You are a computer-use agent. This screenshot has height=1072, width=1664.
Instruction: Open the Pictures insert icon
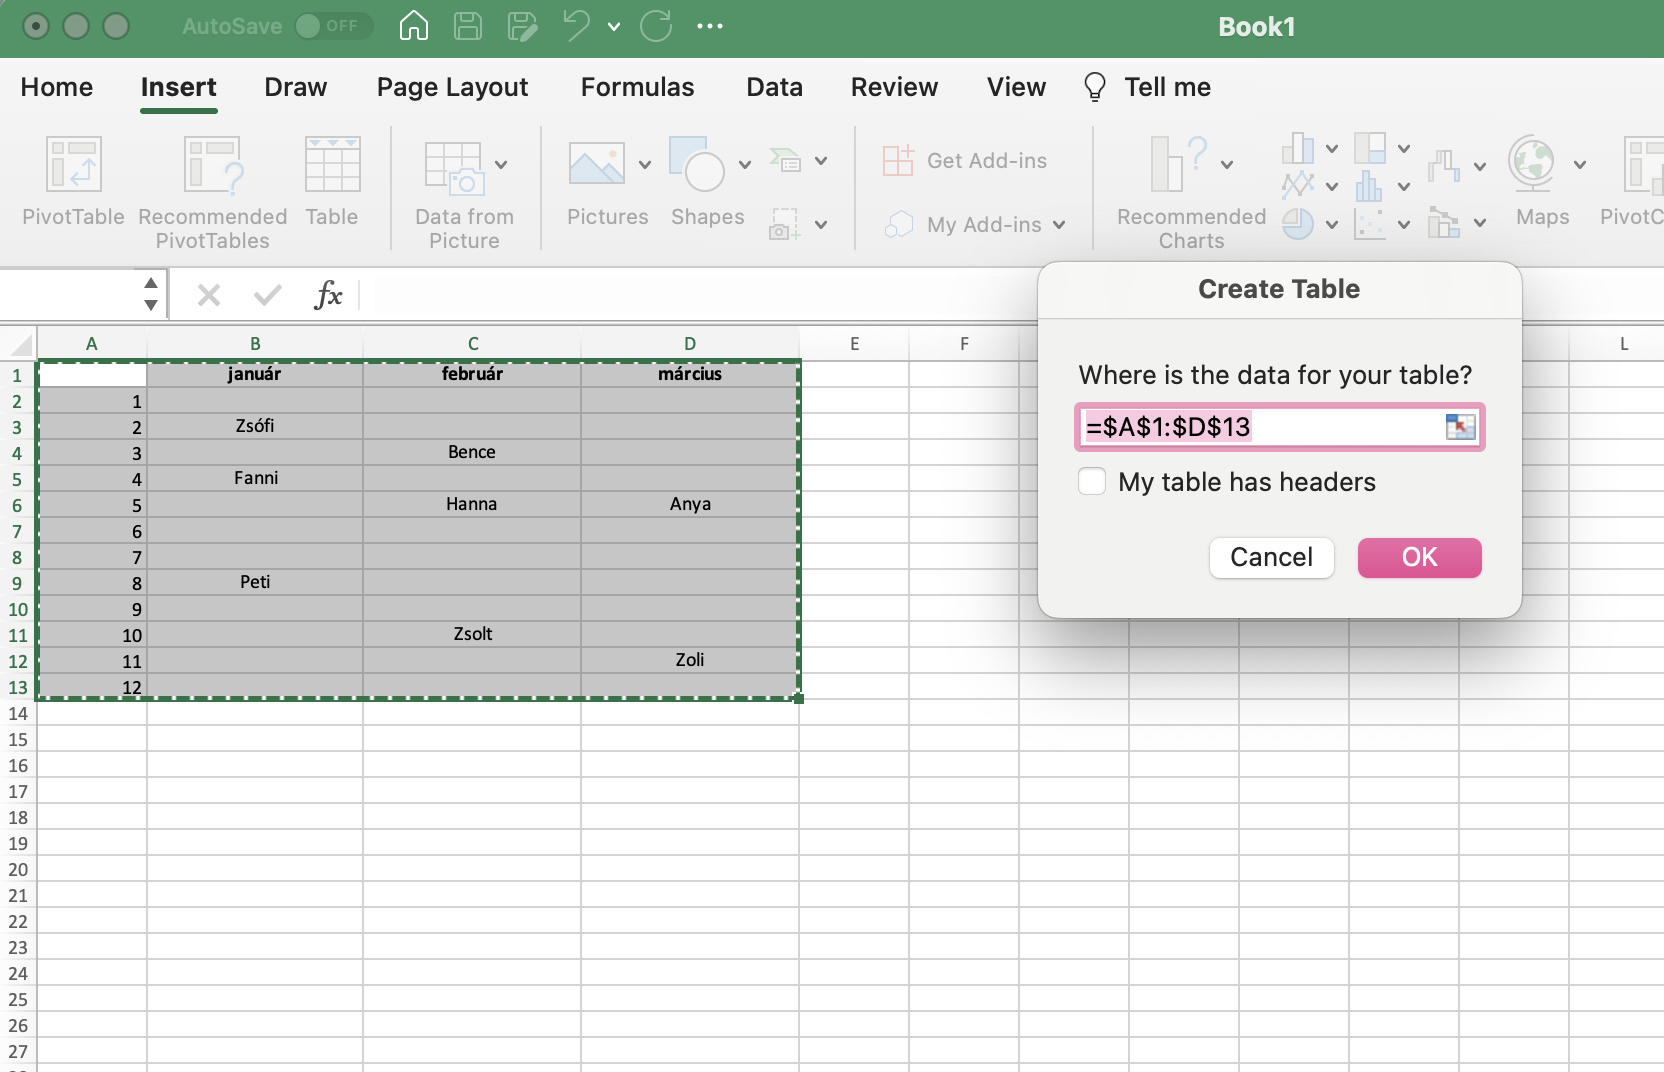point(597,164)
